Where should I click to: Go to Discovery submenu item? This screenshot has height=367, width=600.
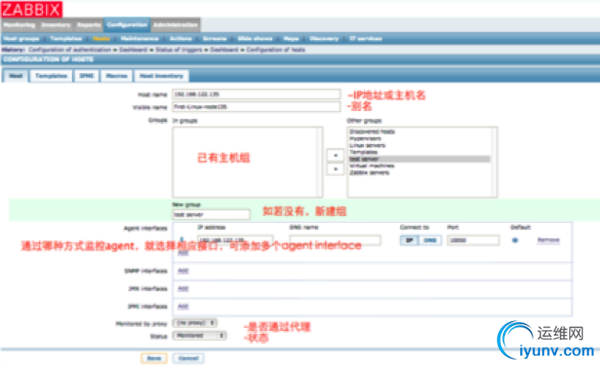[324, 39]
